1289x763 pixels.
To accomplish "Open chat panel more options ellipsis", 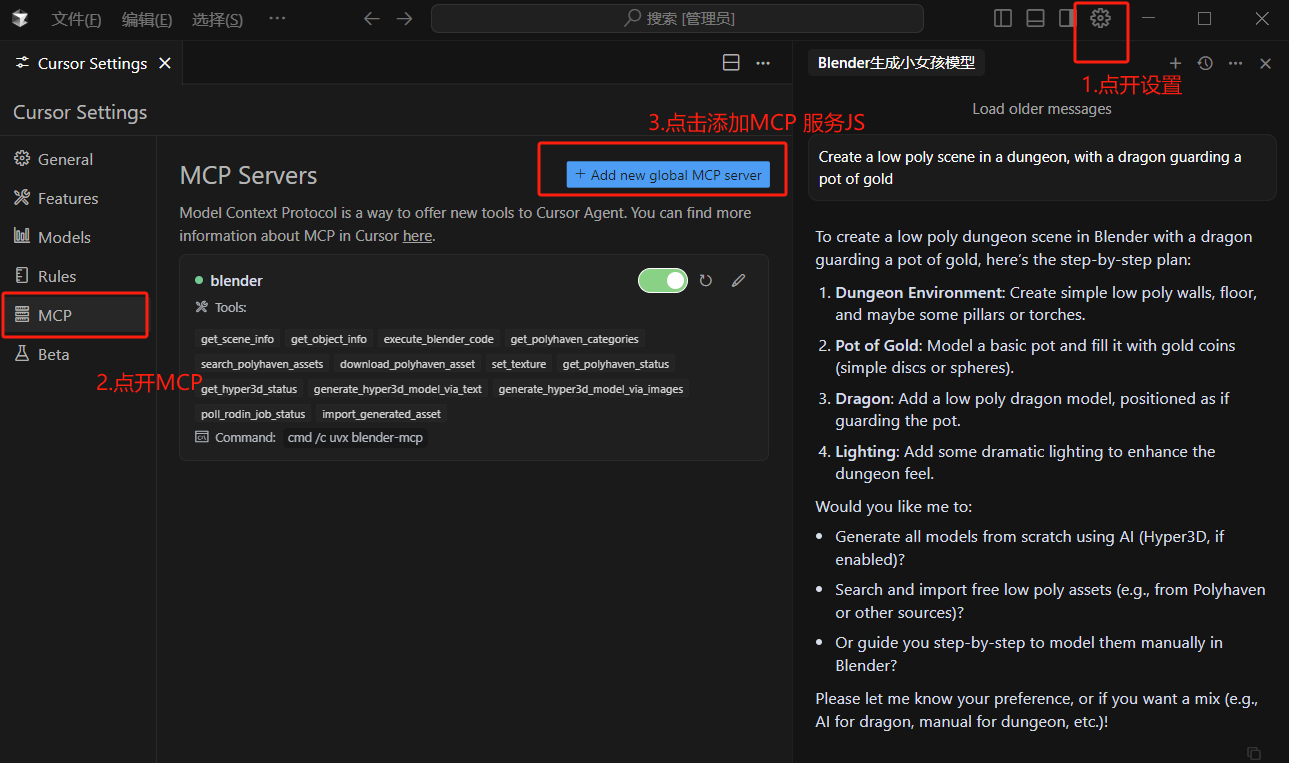I will [1236, 63].
